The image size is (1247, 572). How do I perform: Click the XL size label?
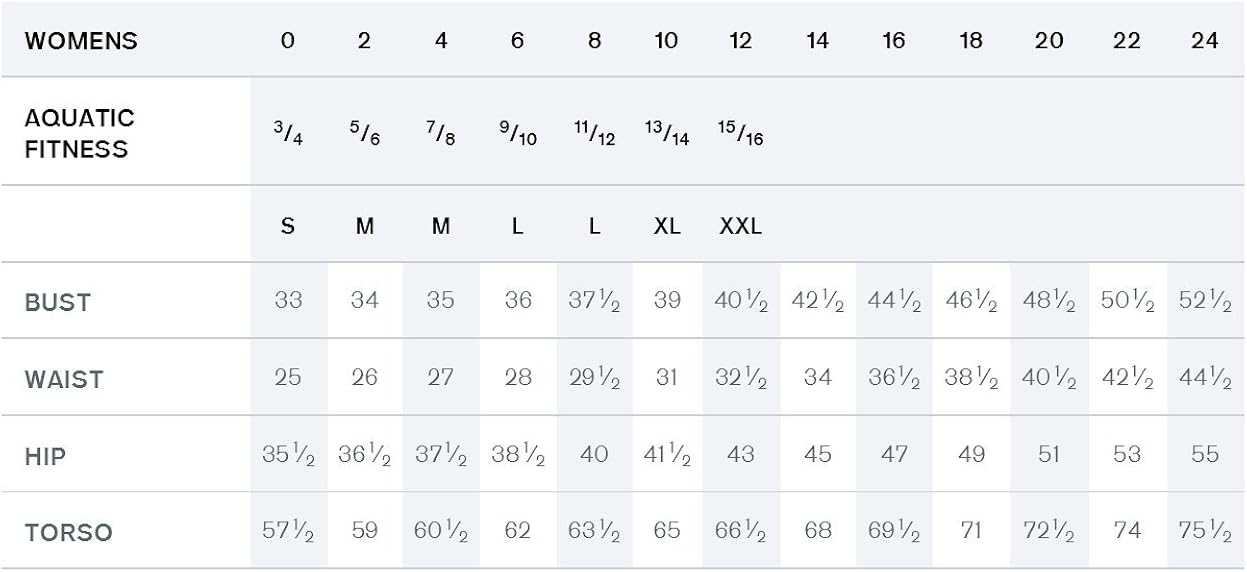(667, 226)
